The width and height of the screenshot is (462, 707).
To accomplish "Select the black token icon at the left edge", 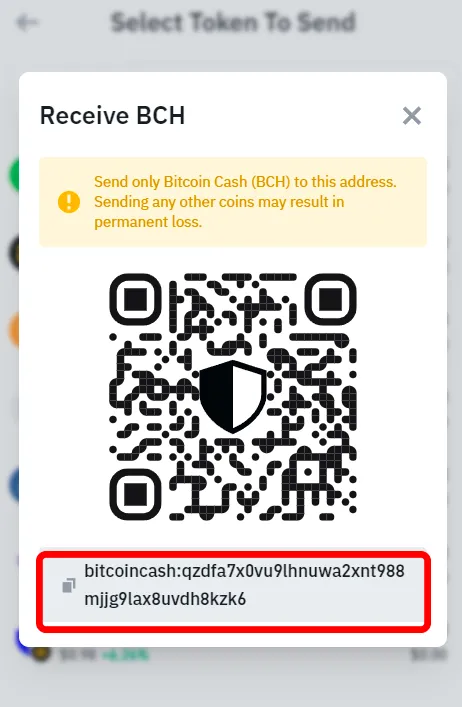I will [14, 252].
